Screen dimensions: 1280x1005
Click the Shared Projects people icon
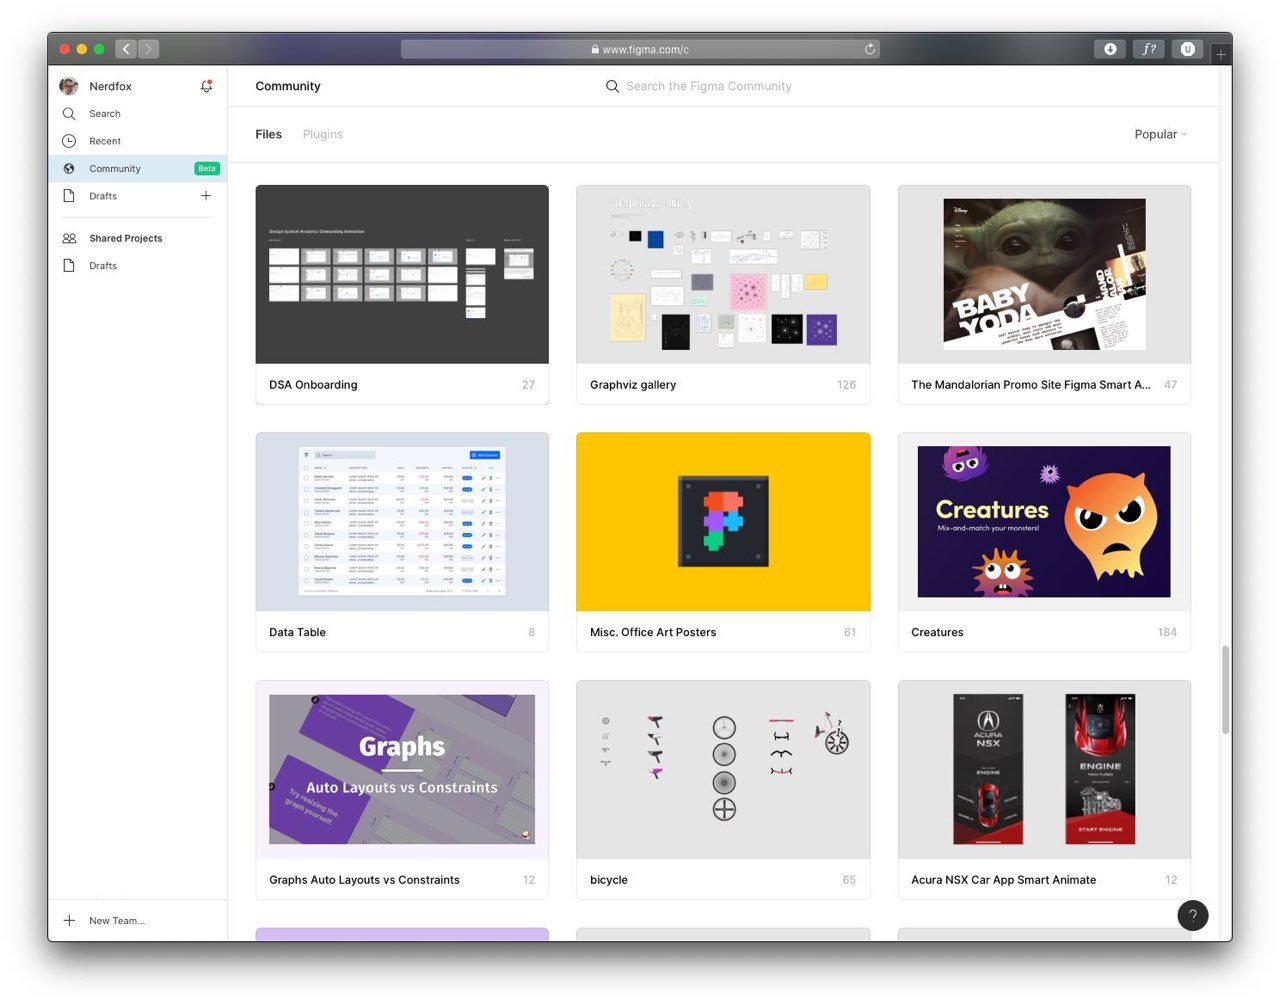[69, 238]
